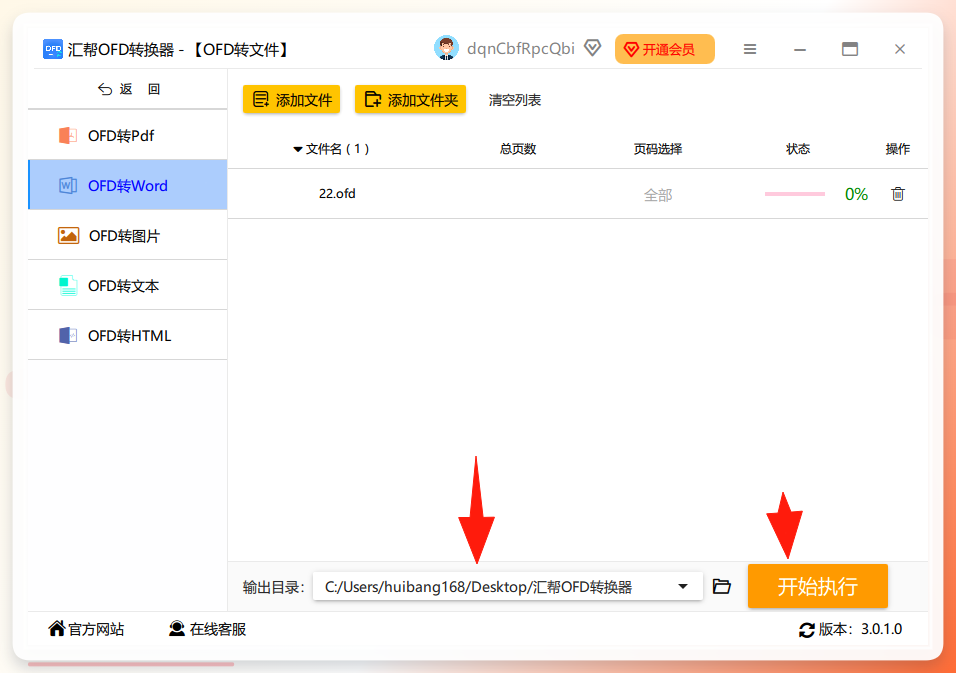The height and width of the screenshot is (673, 956).
Task: Click the OFD app logo icon
Action: pyautogui.click(x=52, y=49)
